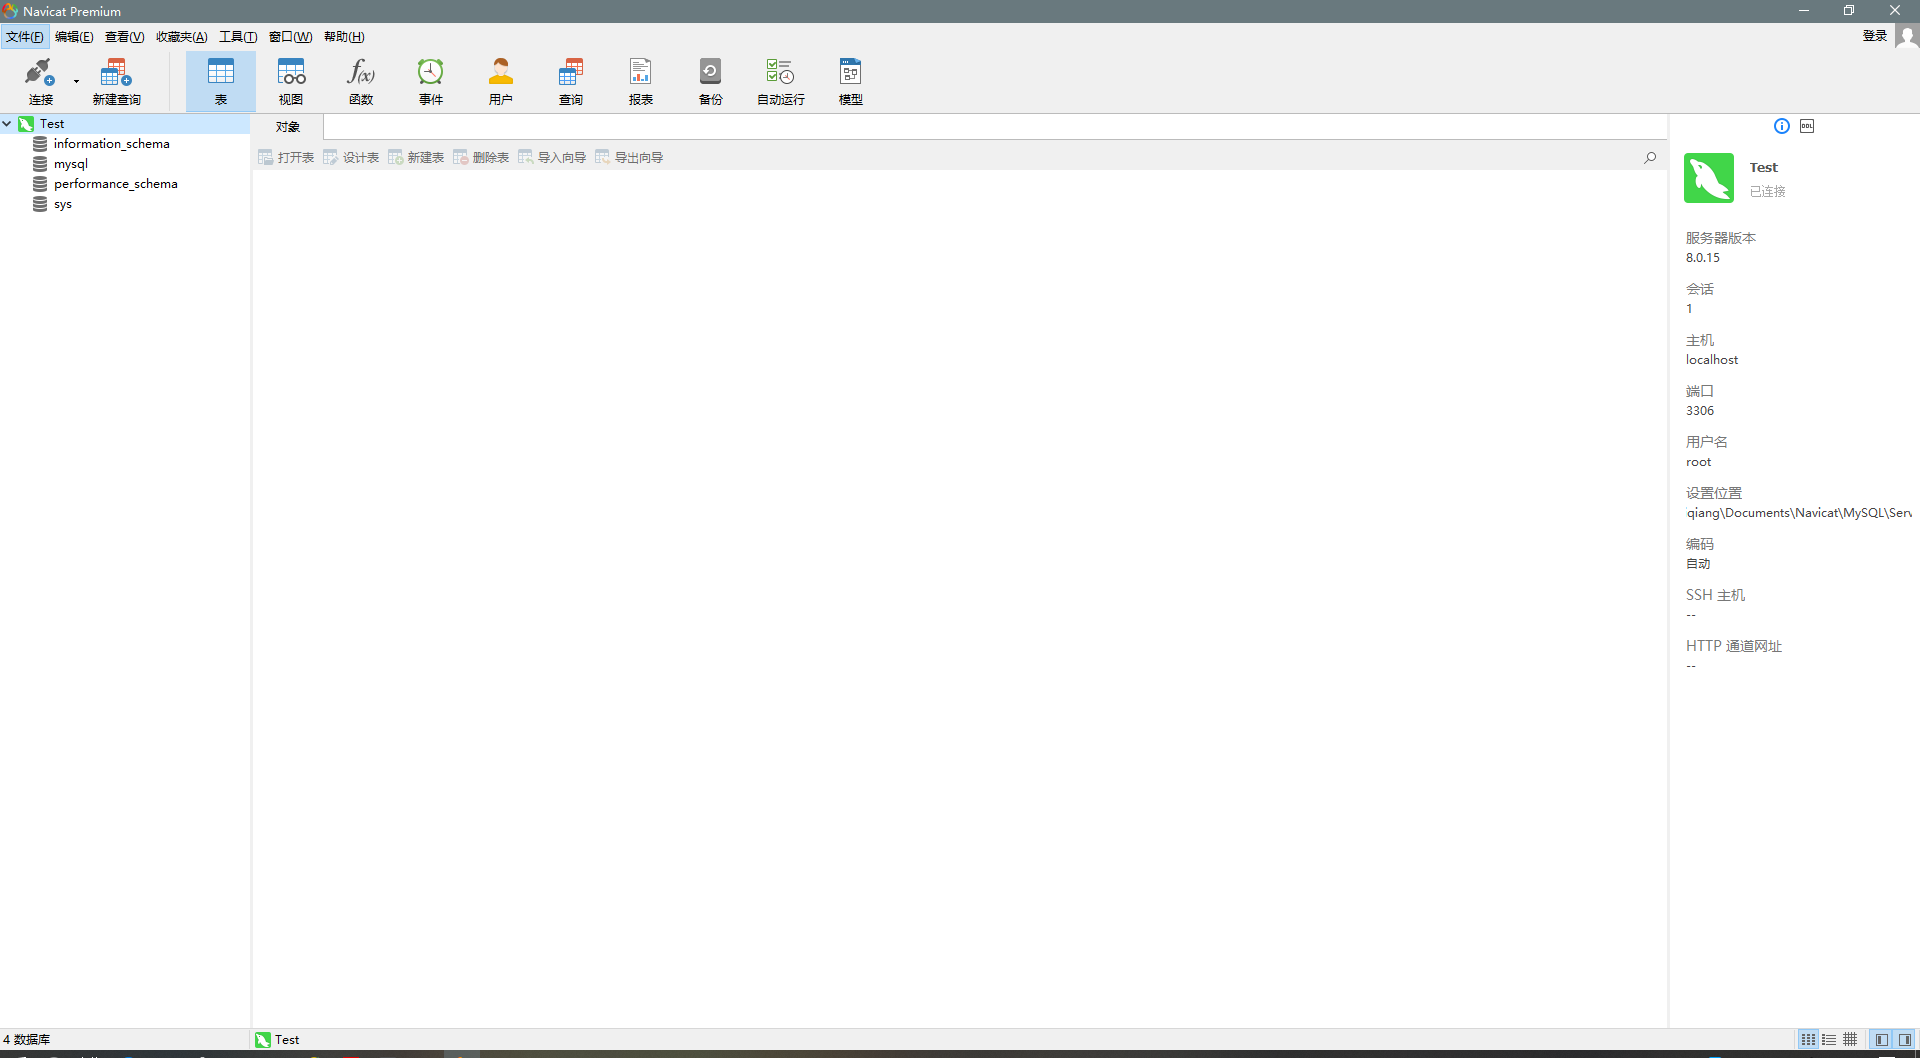Click the server version value 8.0.15
The width and height of the screenshot is (1920, 1058).
(1703, 258)
